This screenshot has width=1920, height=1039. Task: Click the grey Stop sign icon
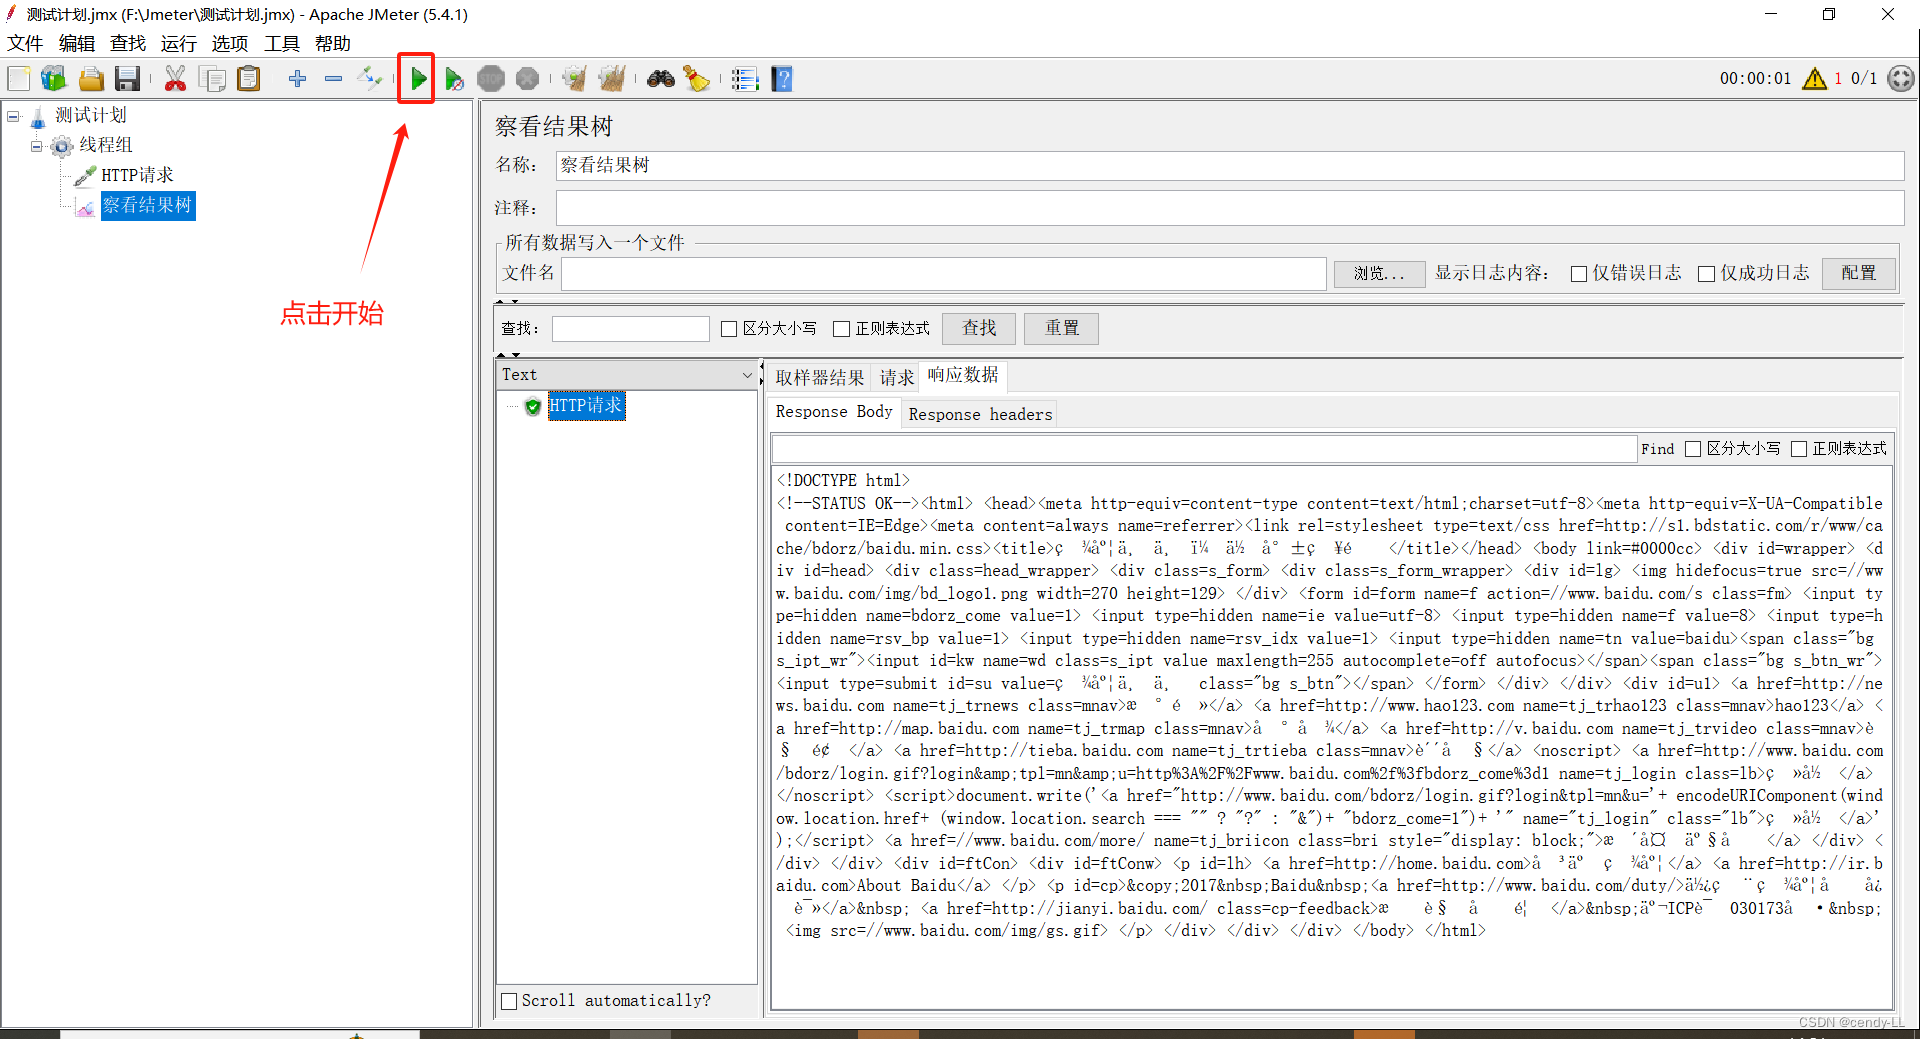pos(491,79)
